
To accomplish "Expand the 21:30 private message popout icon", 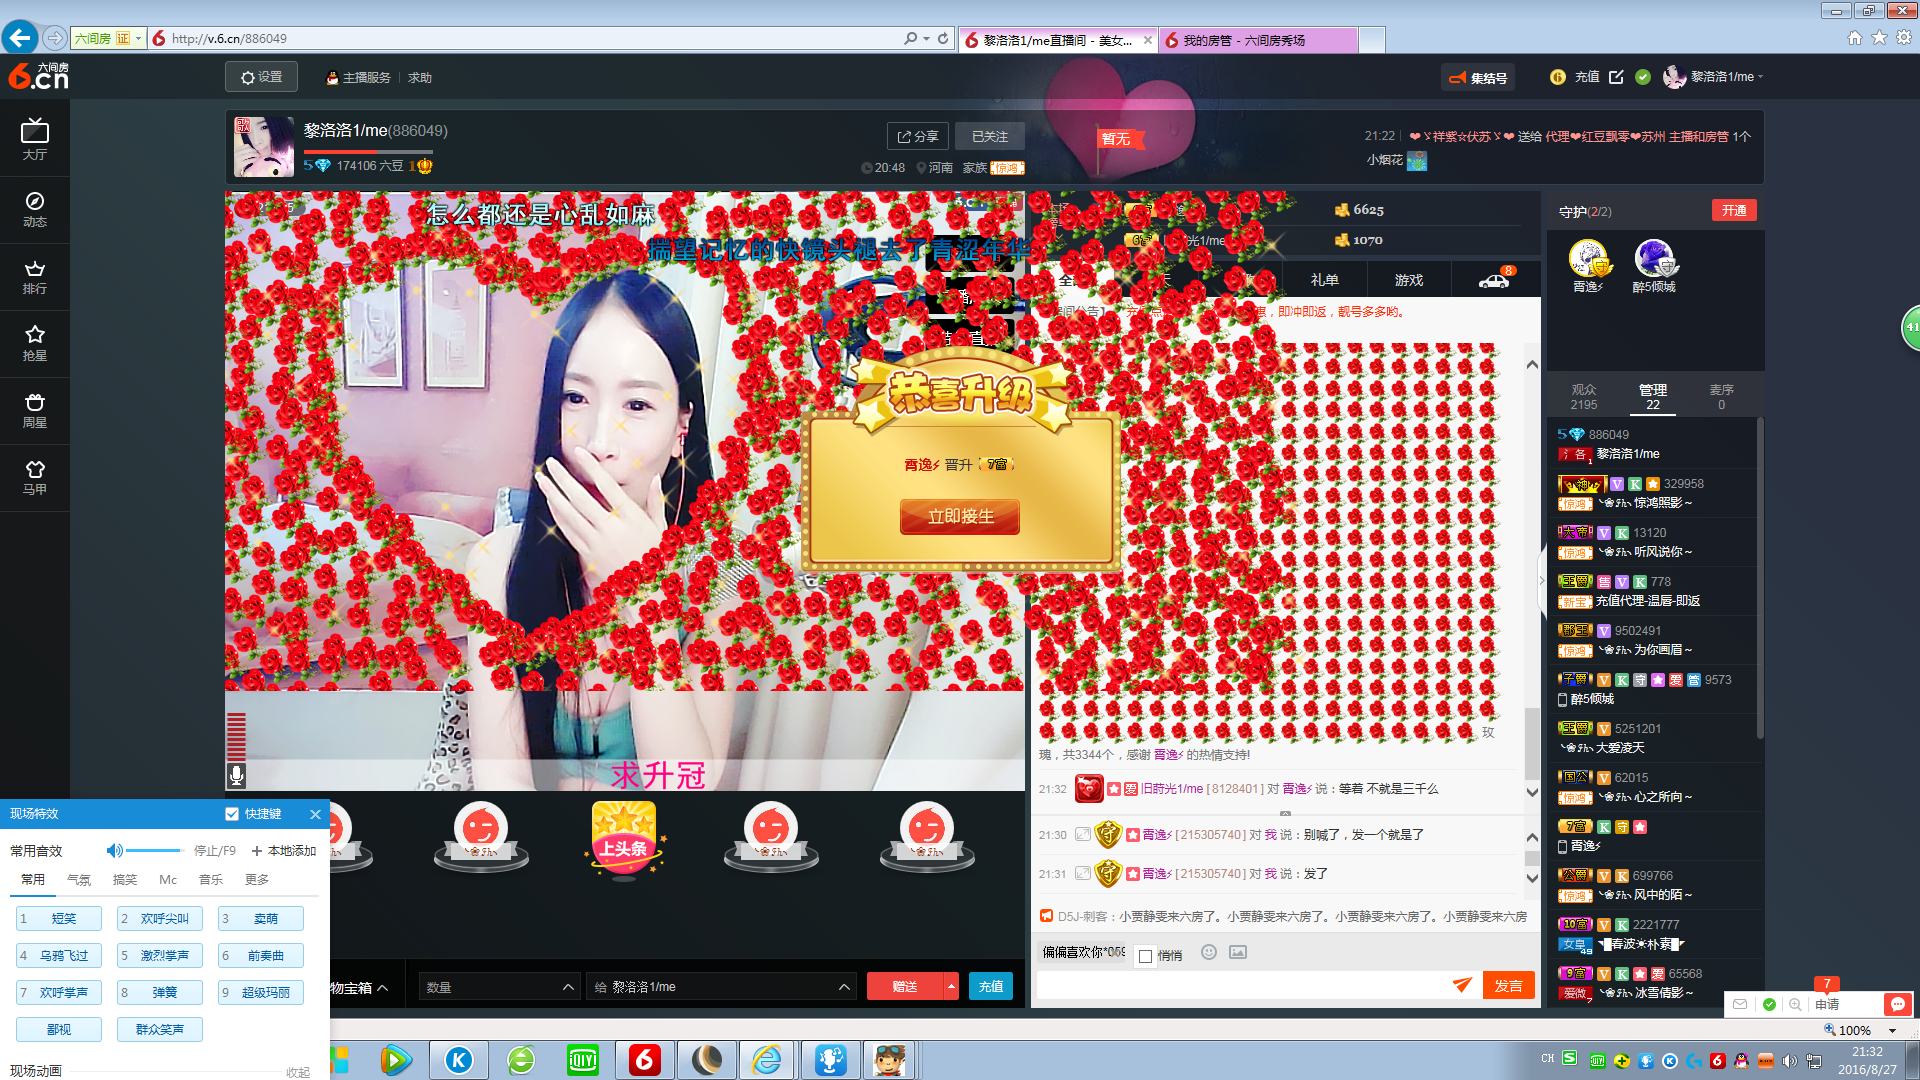I will coord(1083,834).
